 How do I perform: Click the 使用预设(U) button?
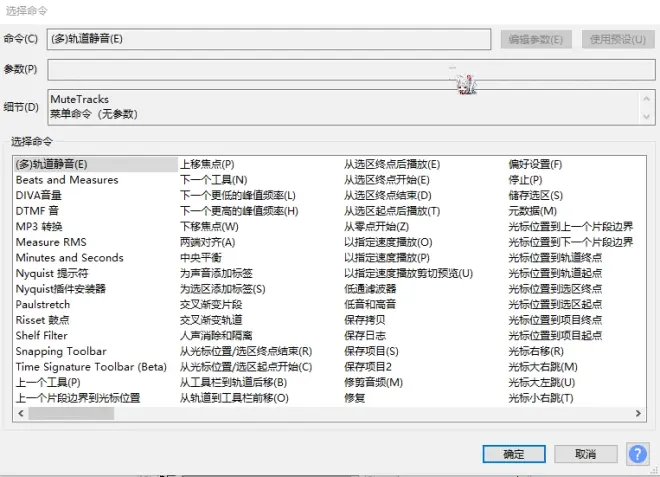click(x=617, y=39)
